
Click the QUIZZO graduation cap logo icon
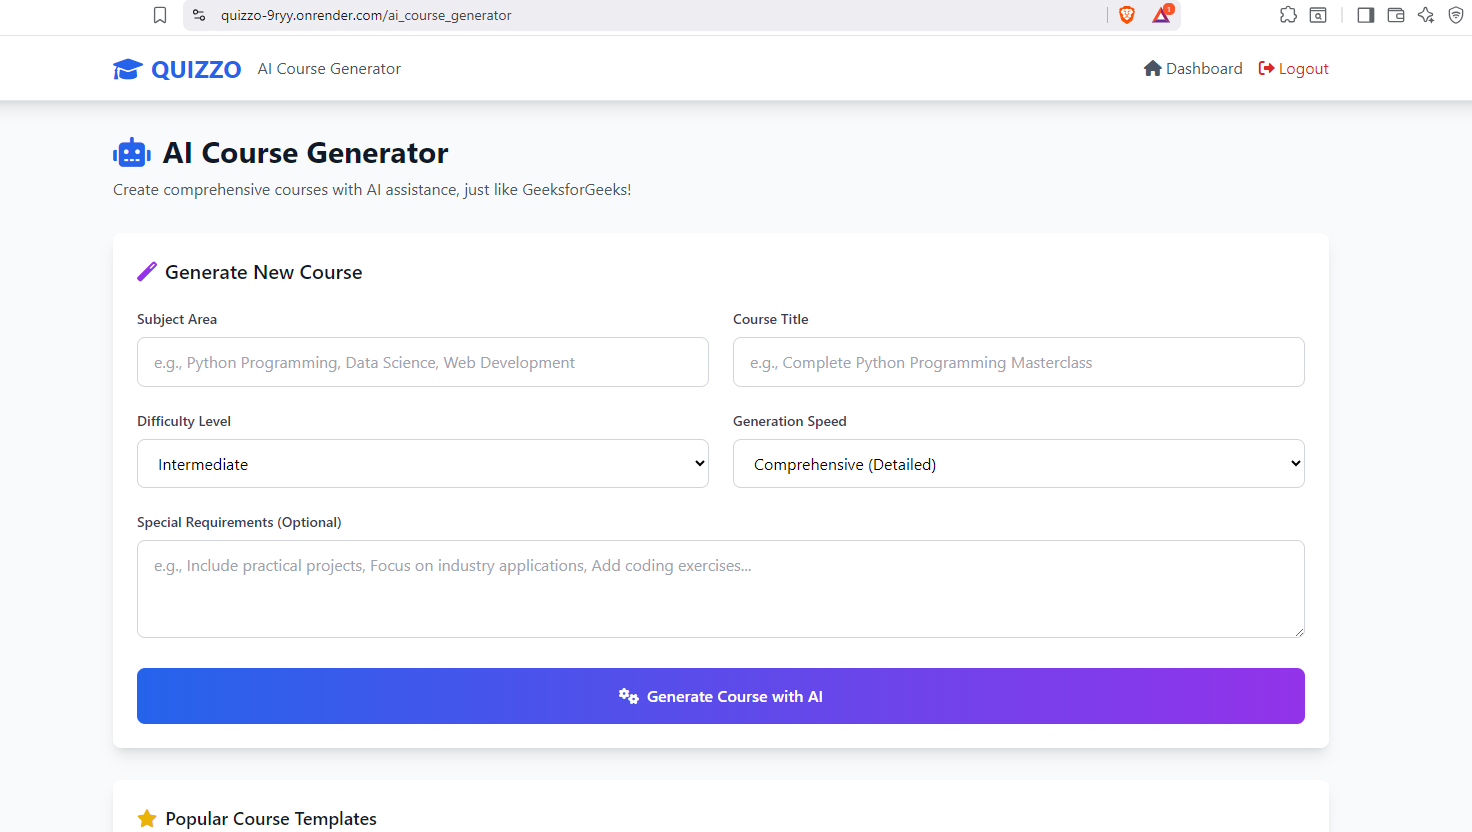128,69
